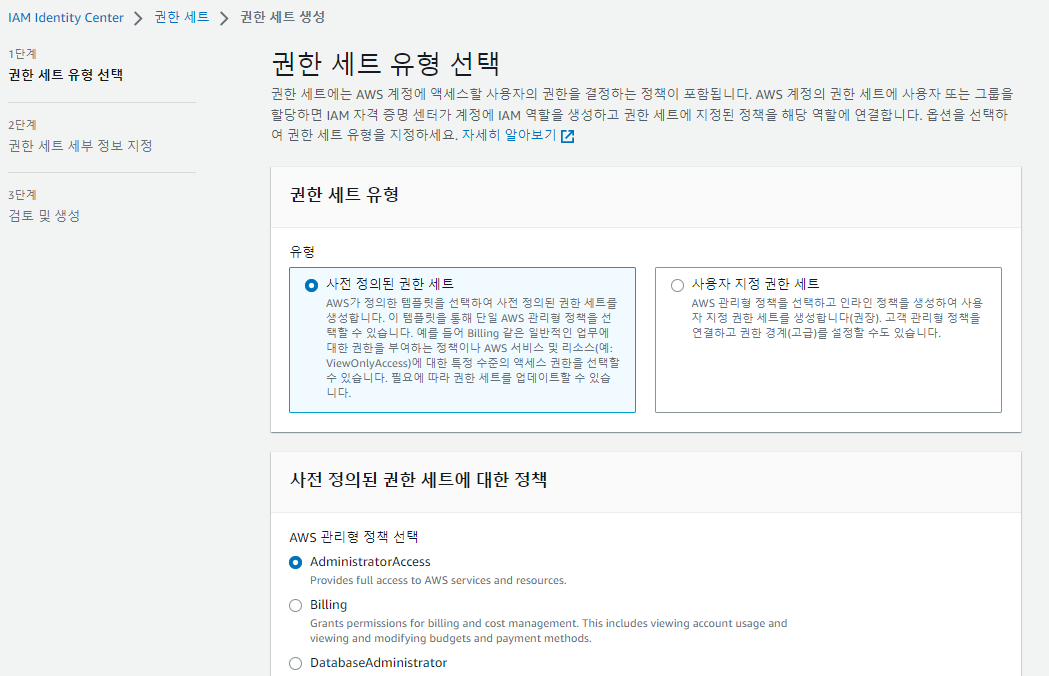Choose the Billing policy radio button
The image size is (1049, 676).
coord(296,605)
